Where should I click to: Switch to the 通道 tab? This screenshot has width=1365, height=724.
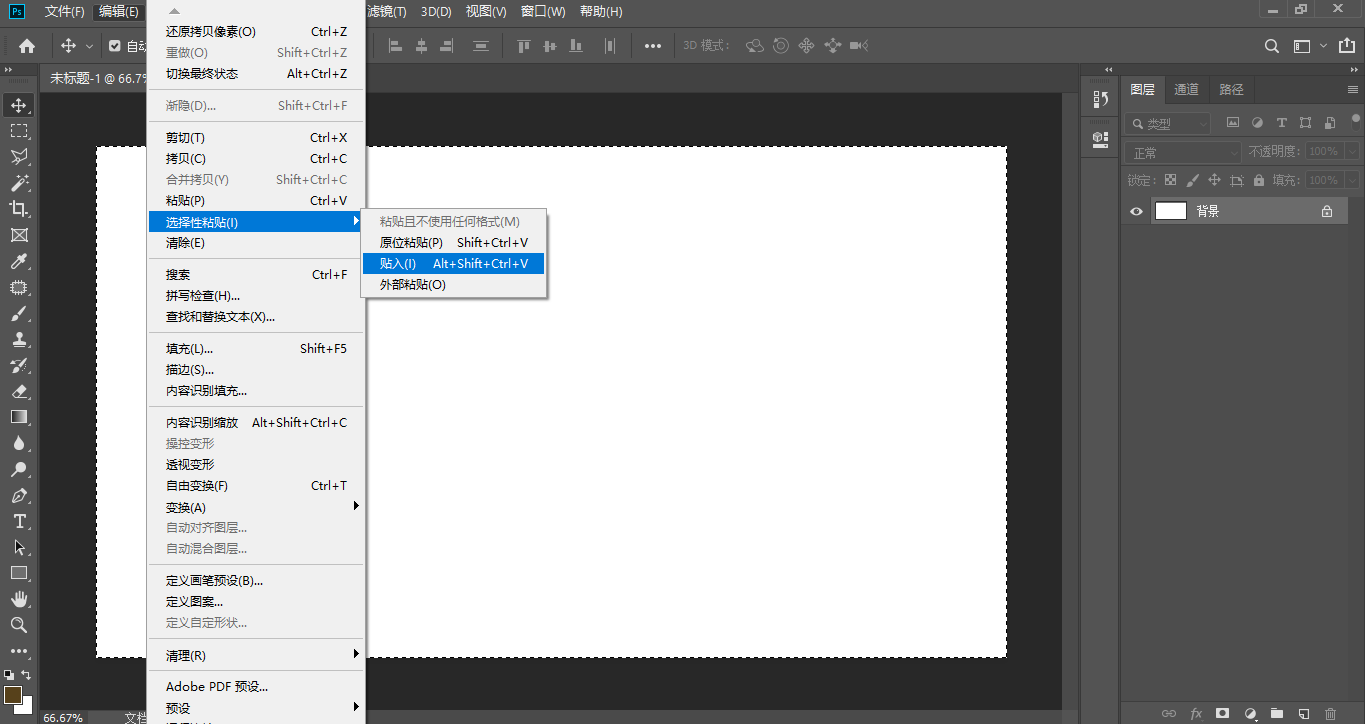point(1186,90)
